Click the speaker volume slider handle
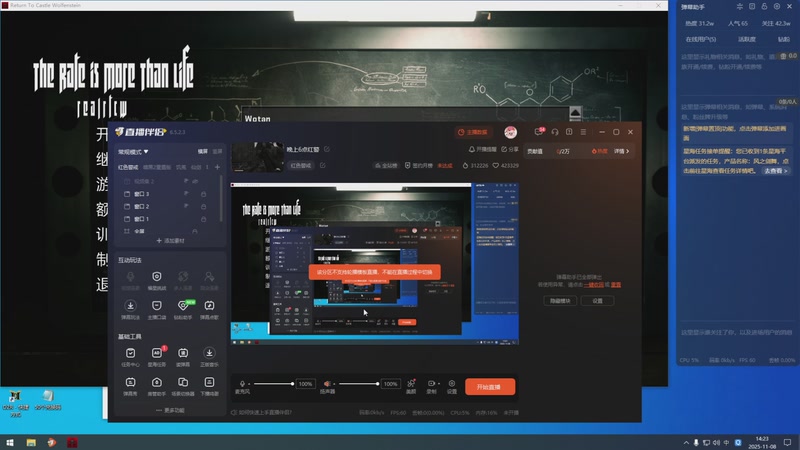Image resolution: width=800 pixels, height=450 pixels. (x=377, y=384)
